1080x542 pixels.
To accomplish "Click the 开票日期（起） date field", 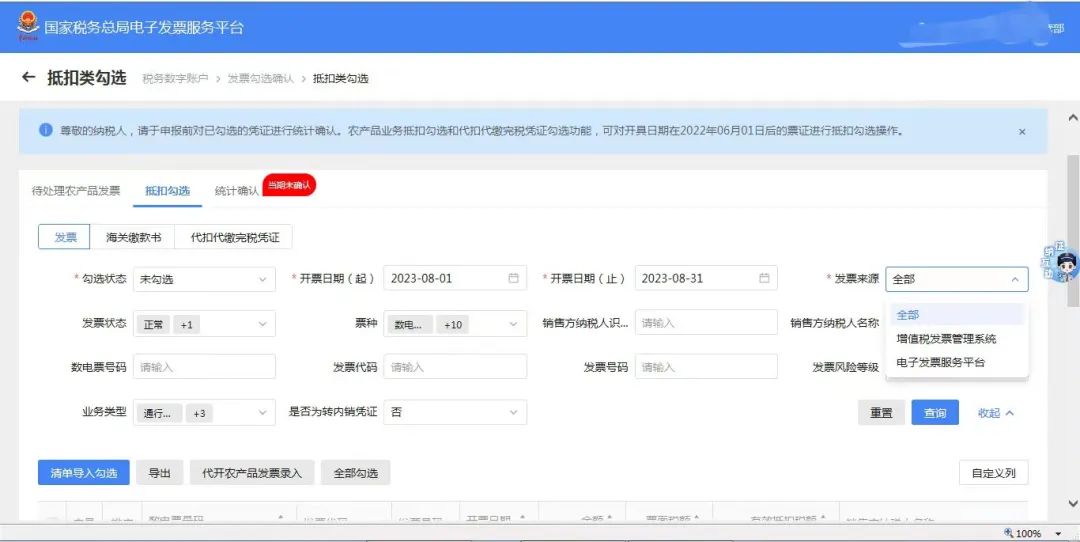I will pyautogui.click(x=455, y=278).
